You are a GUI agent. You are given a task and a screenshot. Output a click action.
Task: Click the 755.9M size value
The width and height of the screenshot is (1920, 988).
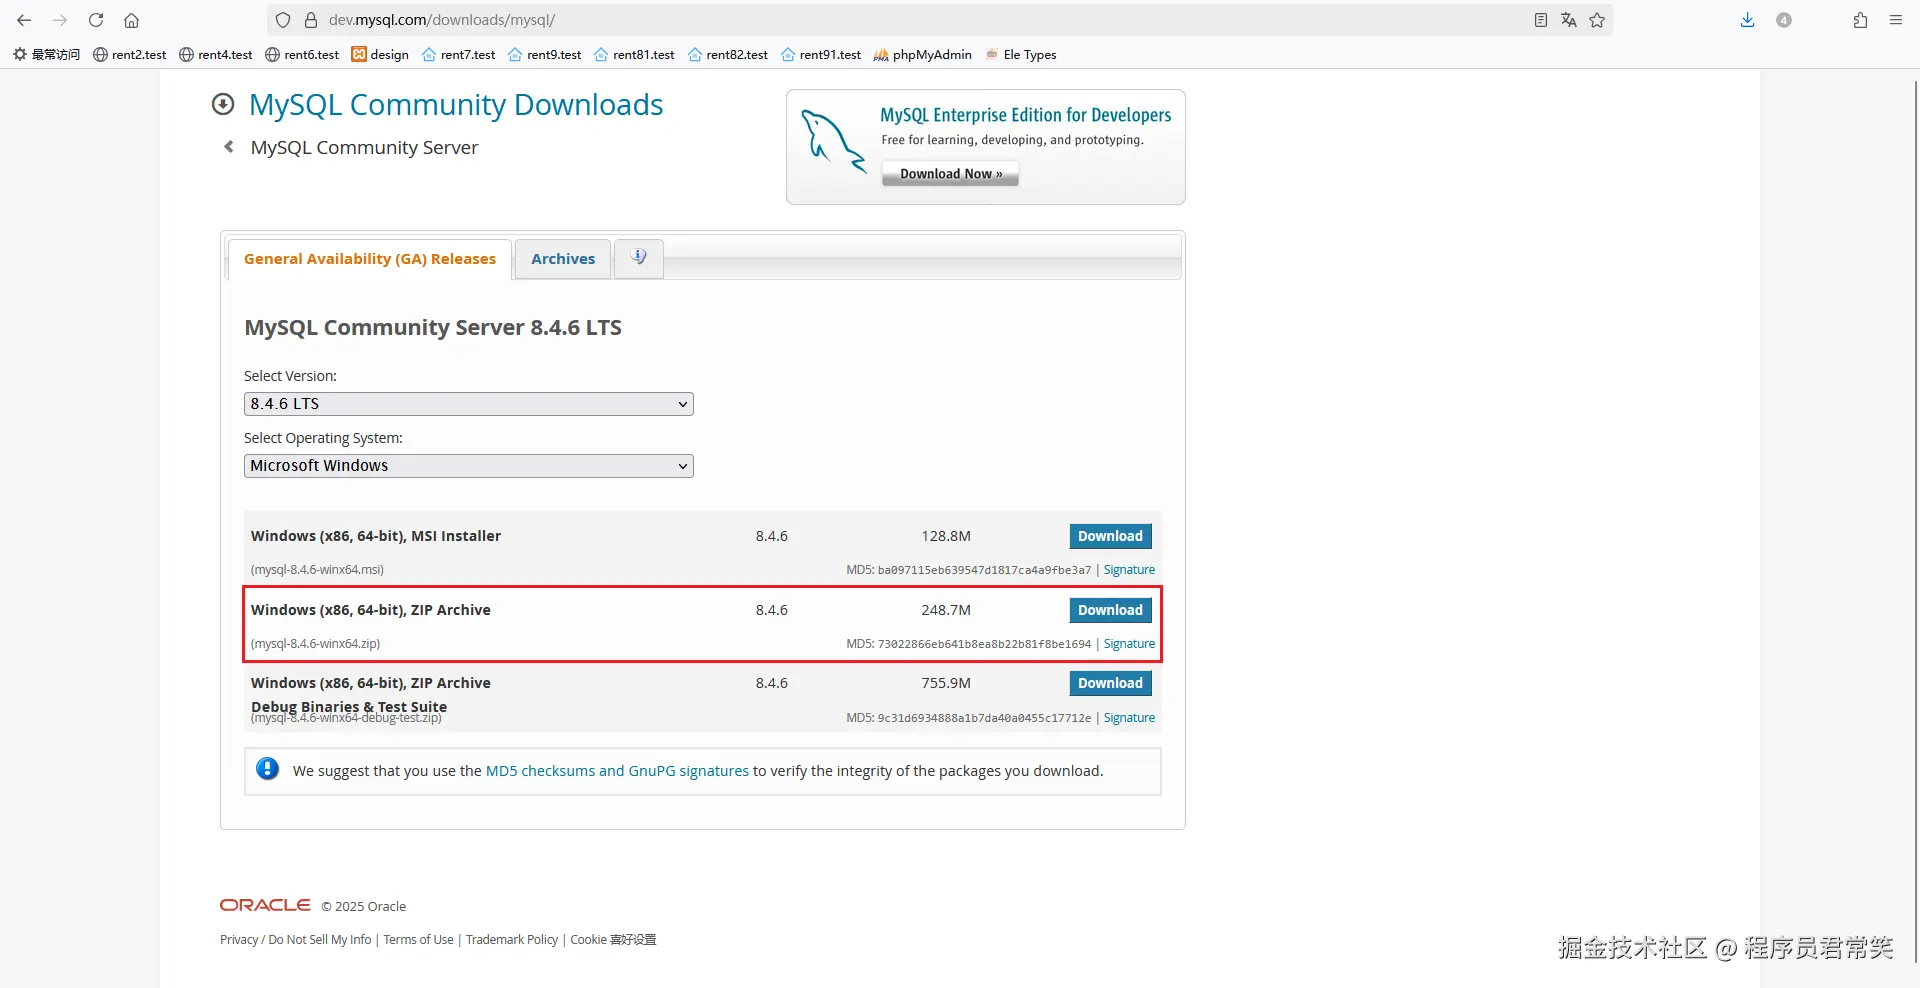point(946,683)
